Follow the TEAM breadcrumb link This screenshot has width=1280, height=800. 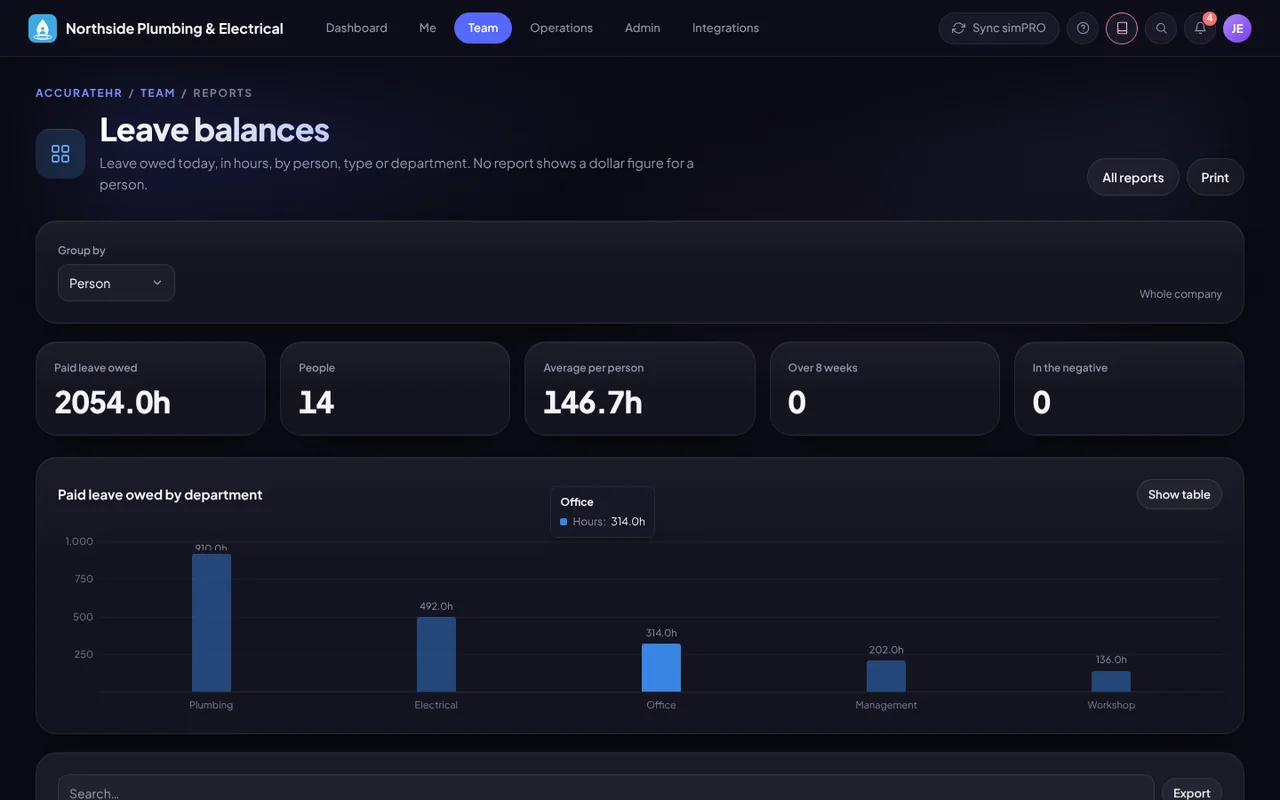click(158, 93)
